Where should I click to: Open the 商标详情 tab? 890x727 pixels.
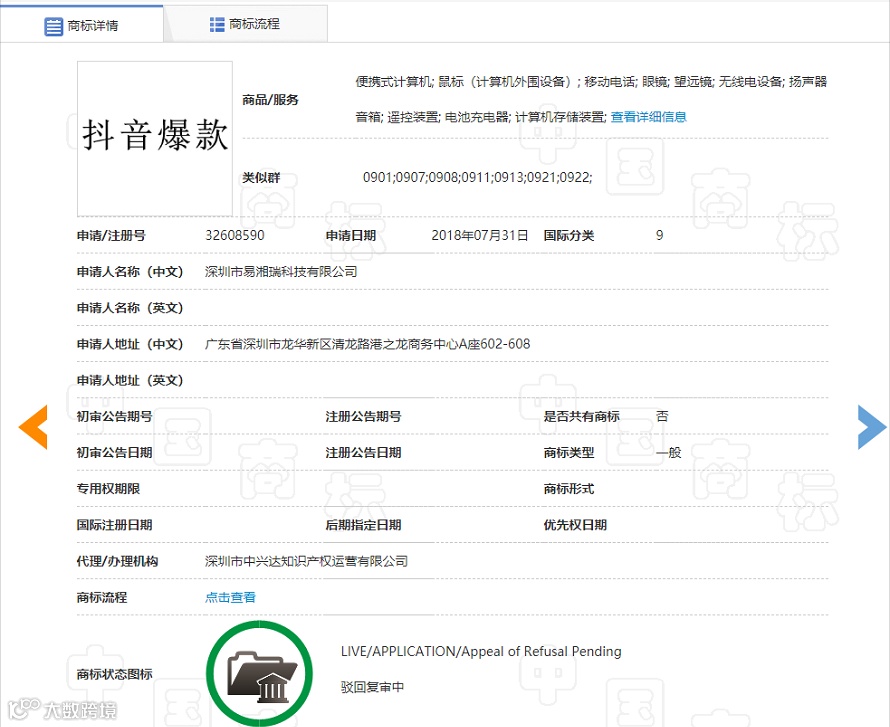[81, 25]
